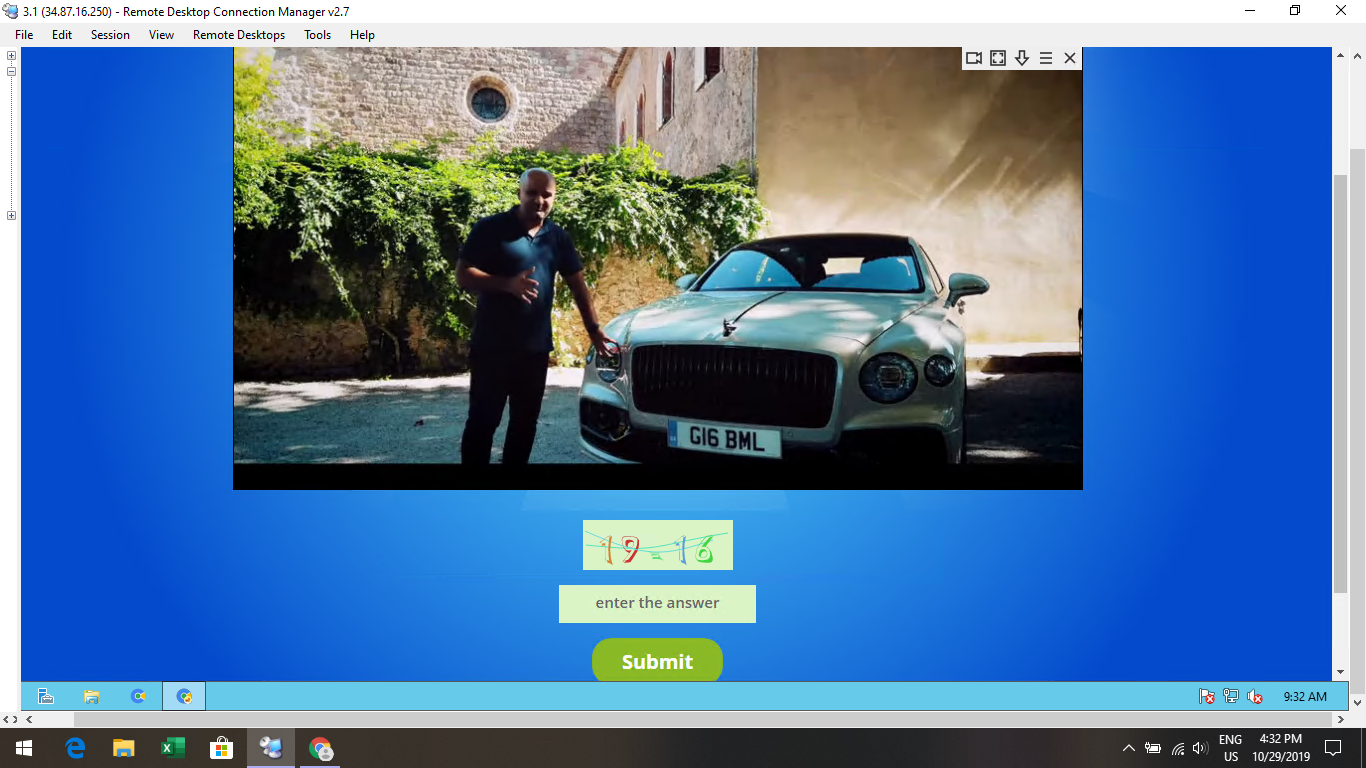This screenshot has width=1366, height=768.
Task: Close the video overlay with the X icon
Action: (x=1070, y=58)
